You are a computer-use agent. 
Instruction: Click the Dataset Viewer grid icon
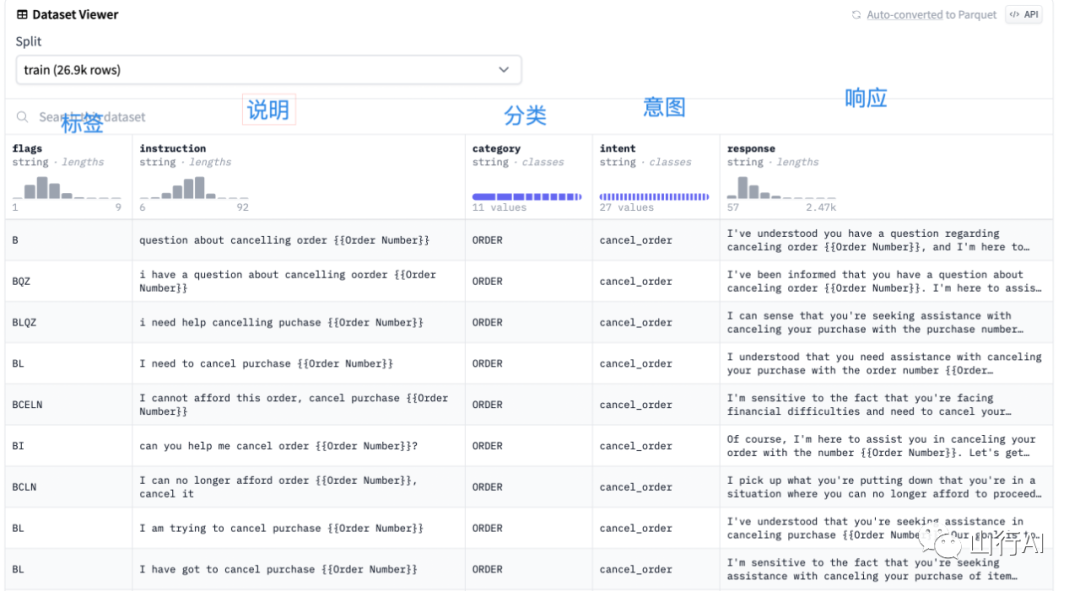coord(22,15)
